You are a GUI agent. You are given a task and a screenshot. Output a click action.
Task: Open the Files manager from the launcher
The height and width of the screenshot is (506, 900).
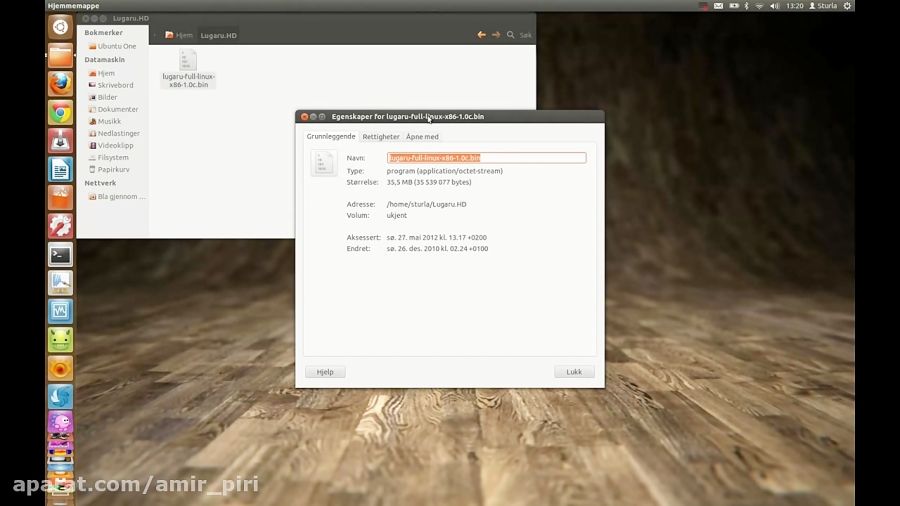pos(60,56)
